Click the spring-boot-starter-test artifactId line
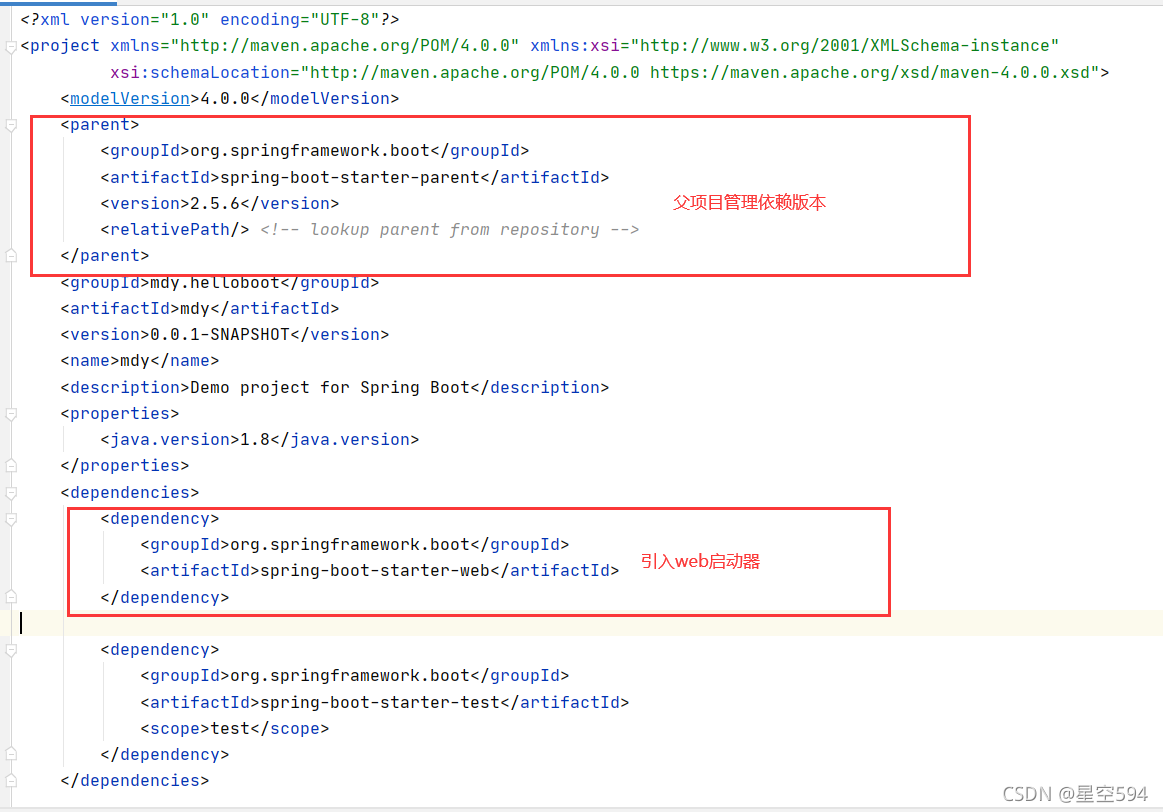1163x812 pixels. pos(385,702)
